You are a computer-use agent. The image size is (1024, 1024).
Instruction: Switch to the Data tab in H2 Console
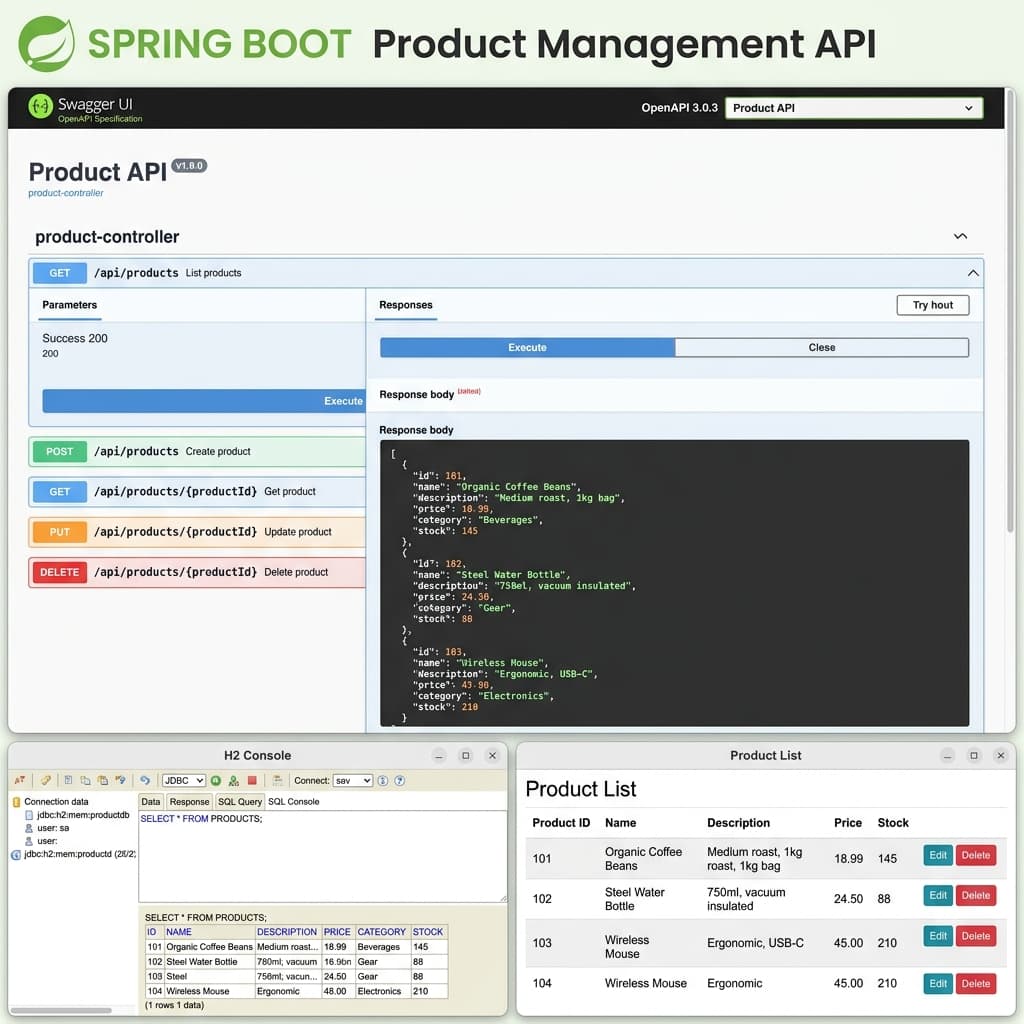[151, 801]
